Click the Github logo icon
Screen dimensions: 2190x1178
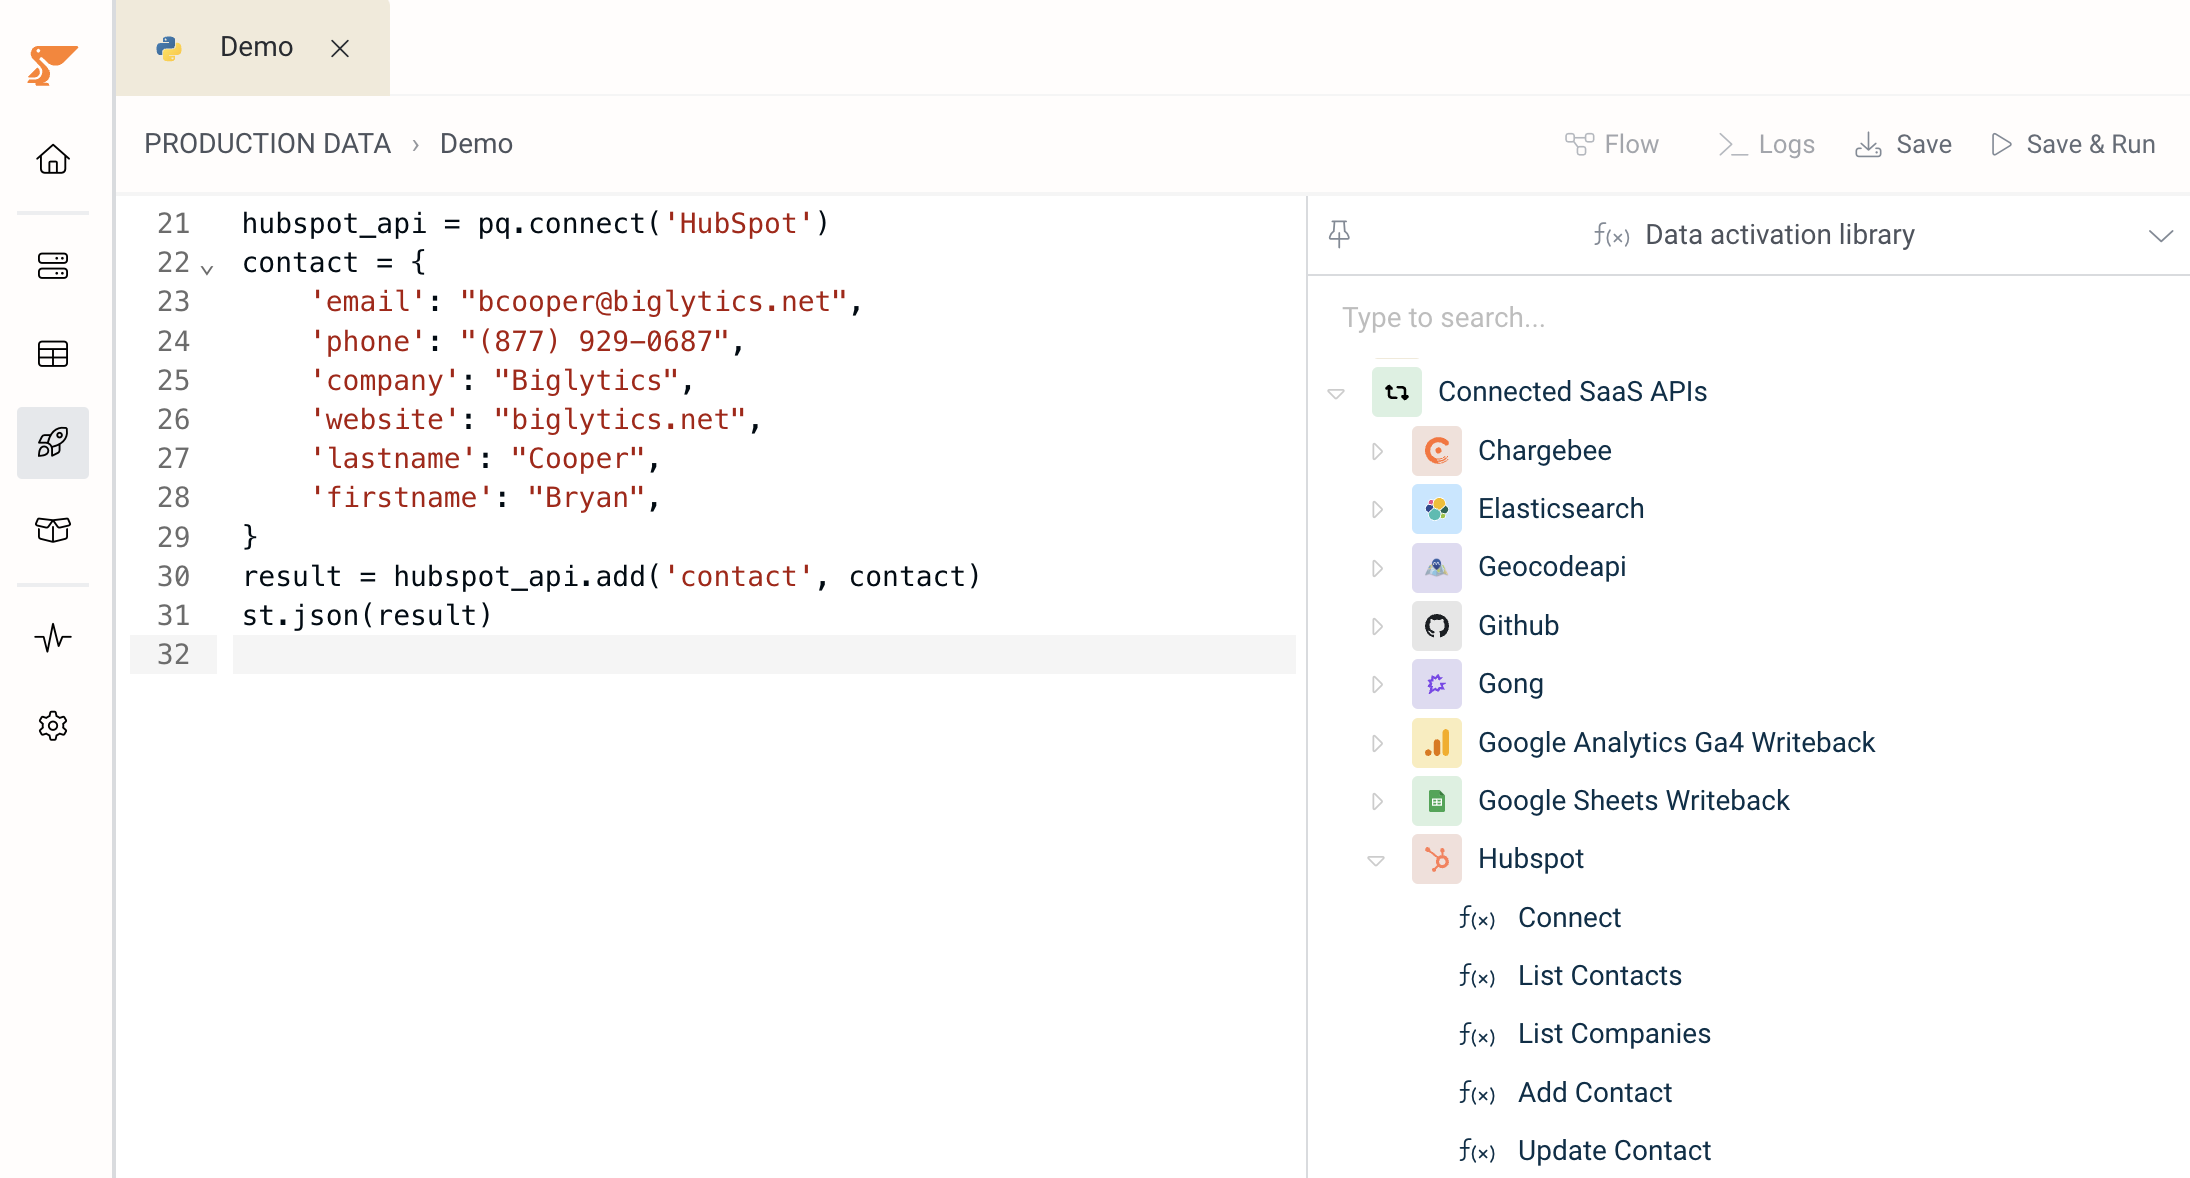[1437, 626]
